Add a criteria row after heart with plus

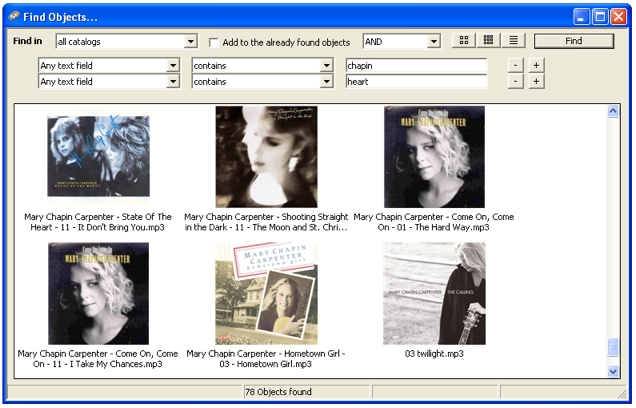point(536,81)
